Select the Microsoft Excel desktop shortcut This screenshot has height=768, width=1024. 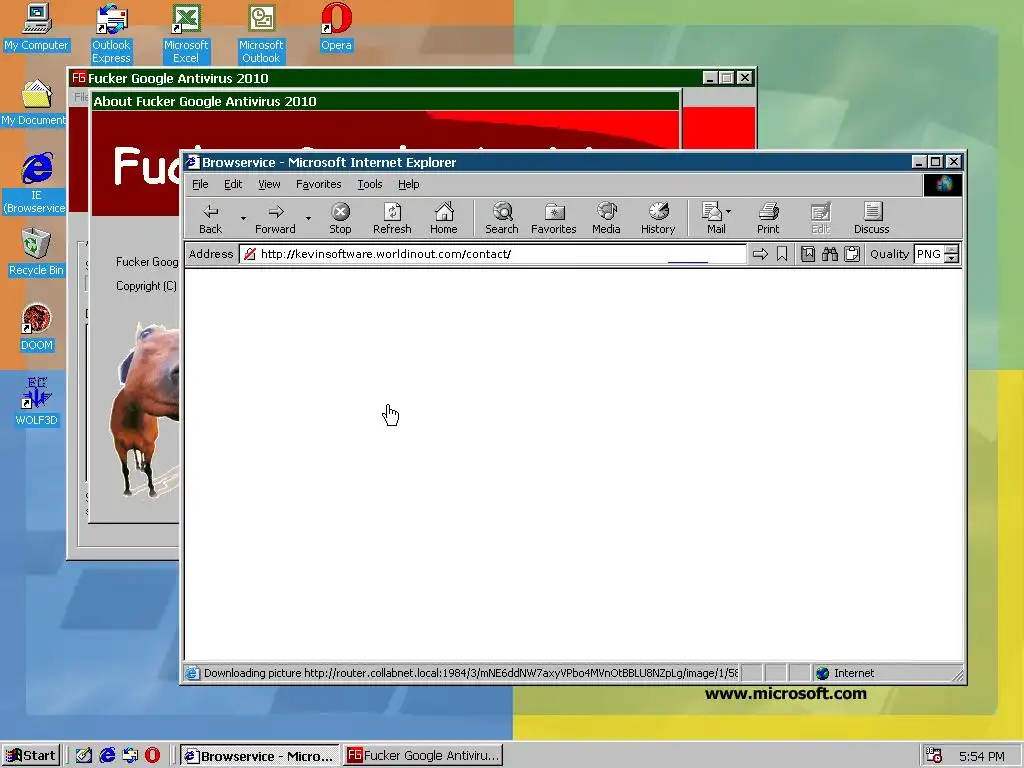point(186,34)
